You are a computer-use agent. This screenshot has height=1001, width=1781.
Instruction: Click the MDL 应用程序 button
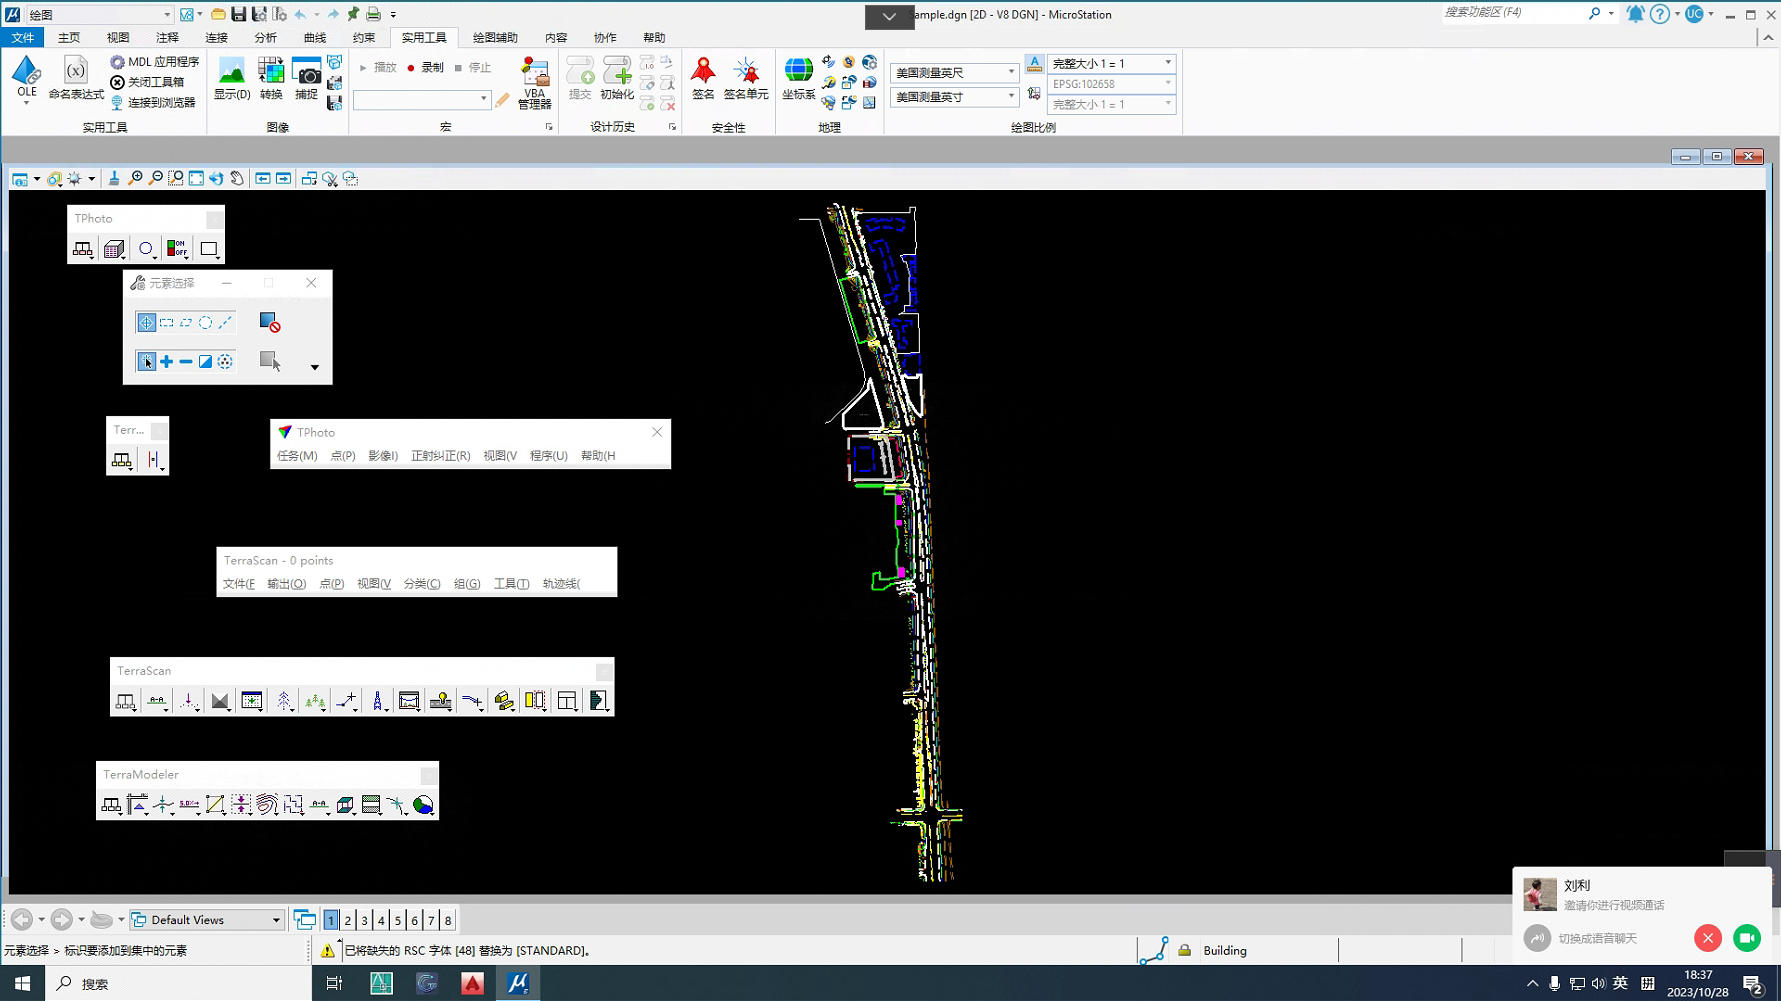155,62
